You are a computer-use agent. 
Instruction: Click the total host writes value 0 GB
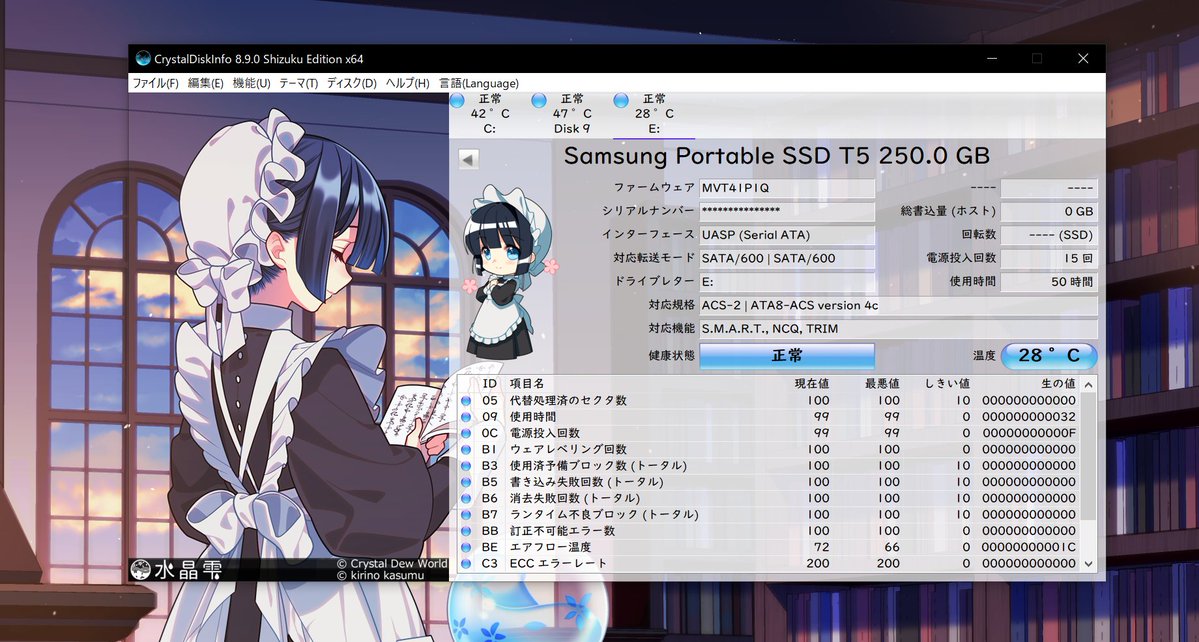(x=1049, y=212)
